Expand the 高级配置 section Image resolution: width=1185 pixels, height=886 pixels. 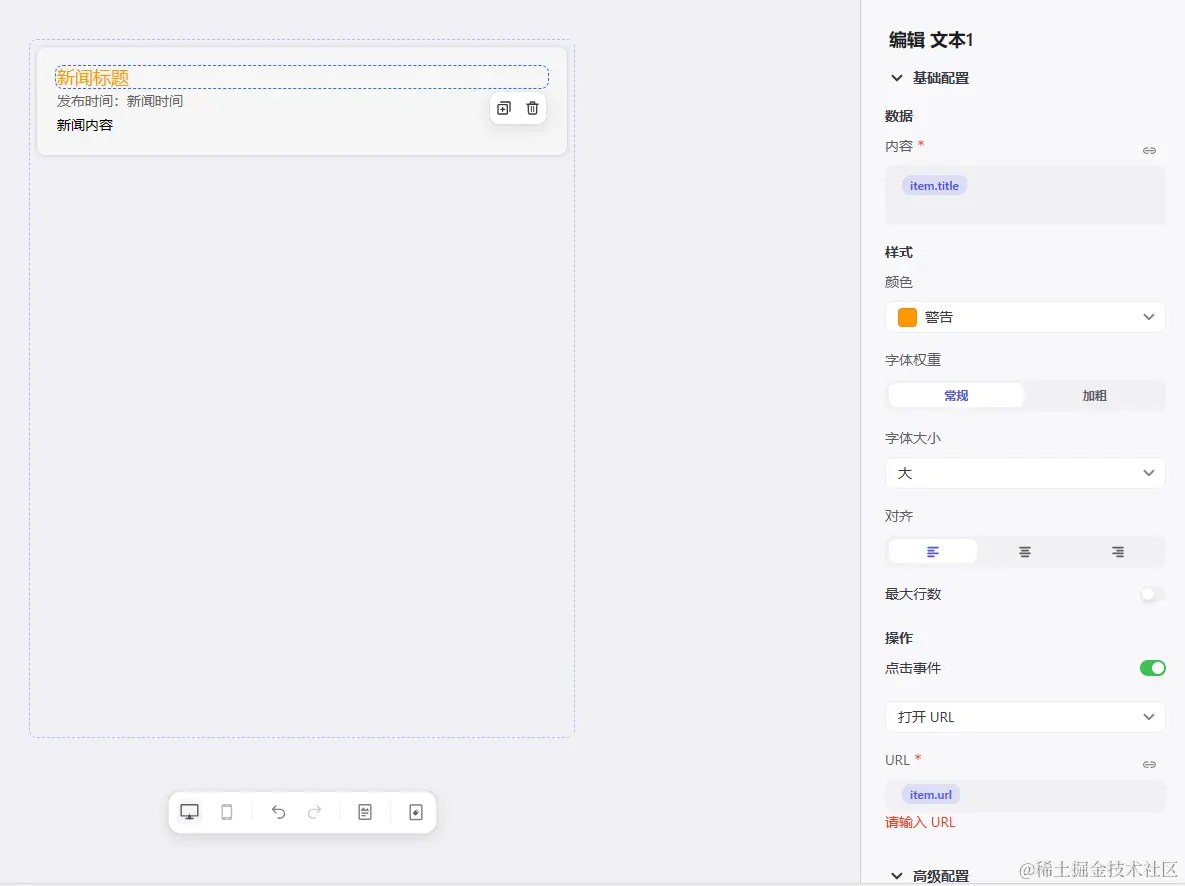pyautogui.click(x=897, y=874)
